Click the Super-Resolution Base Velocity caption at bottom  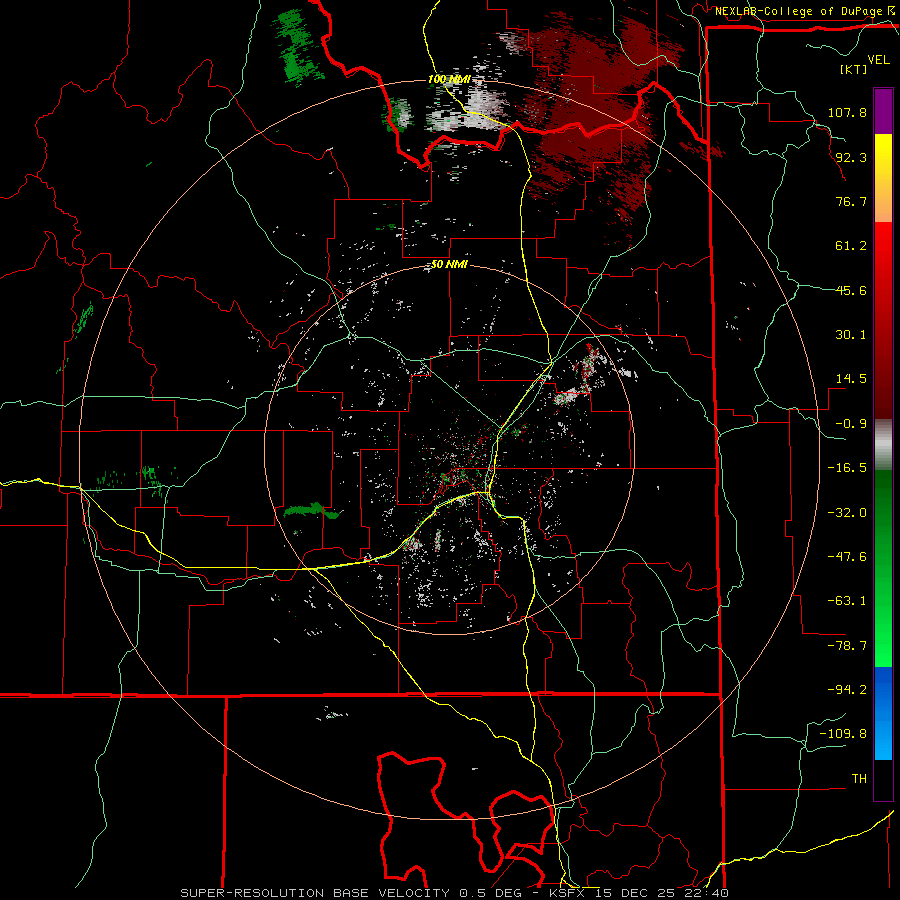coord(455,893)
